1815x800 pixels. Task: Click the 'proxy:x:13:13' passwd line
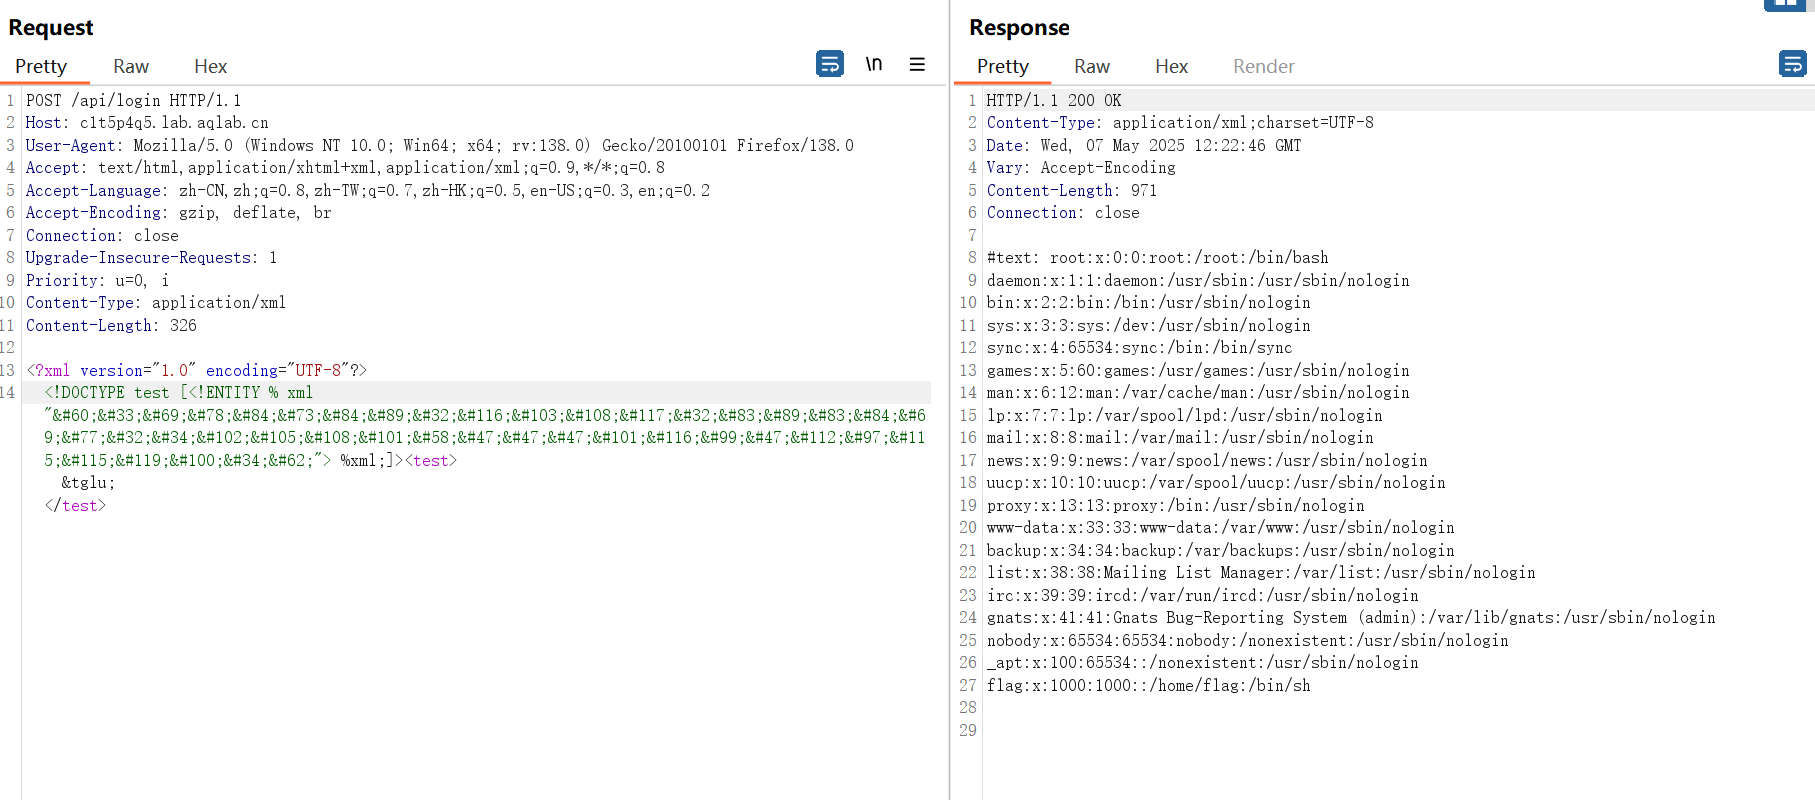point(1176,506)
